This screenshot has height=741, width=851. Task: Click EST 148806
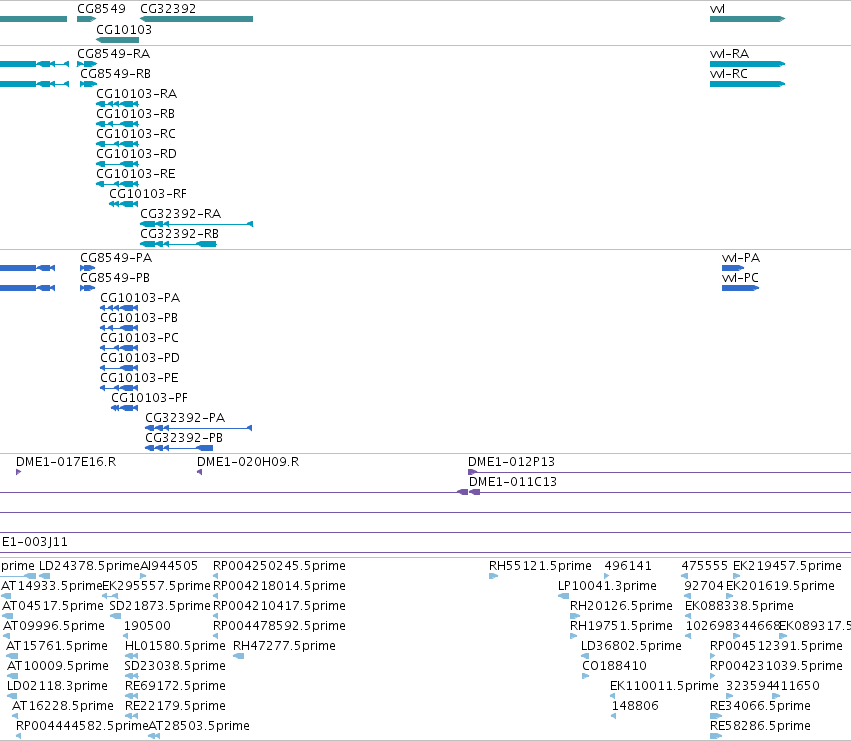(635, 706)
